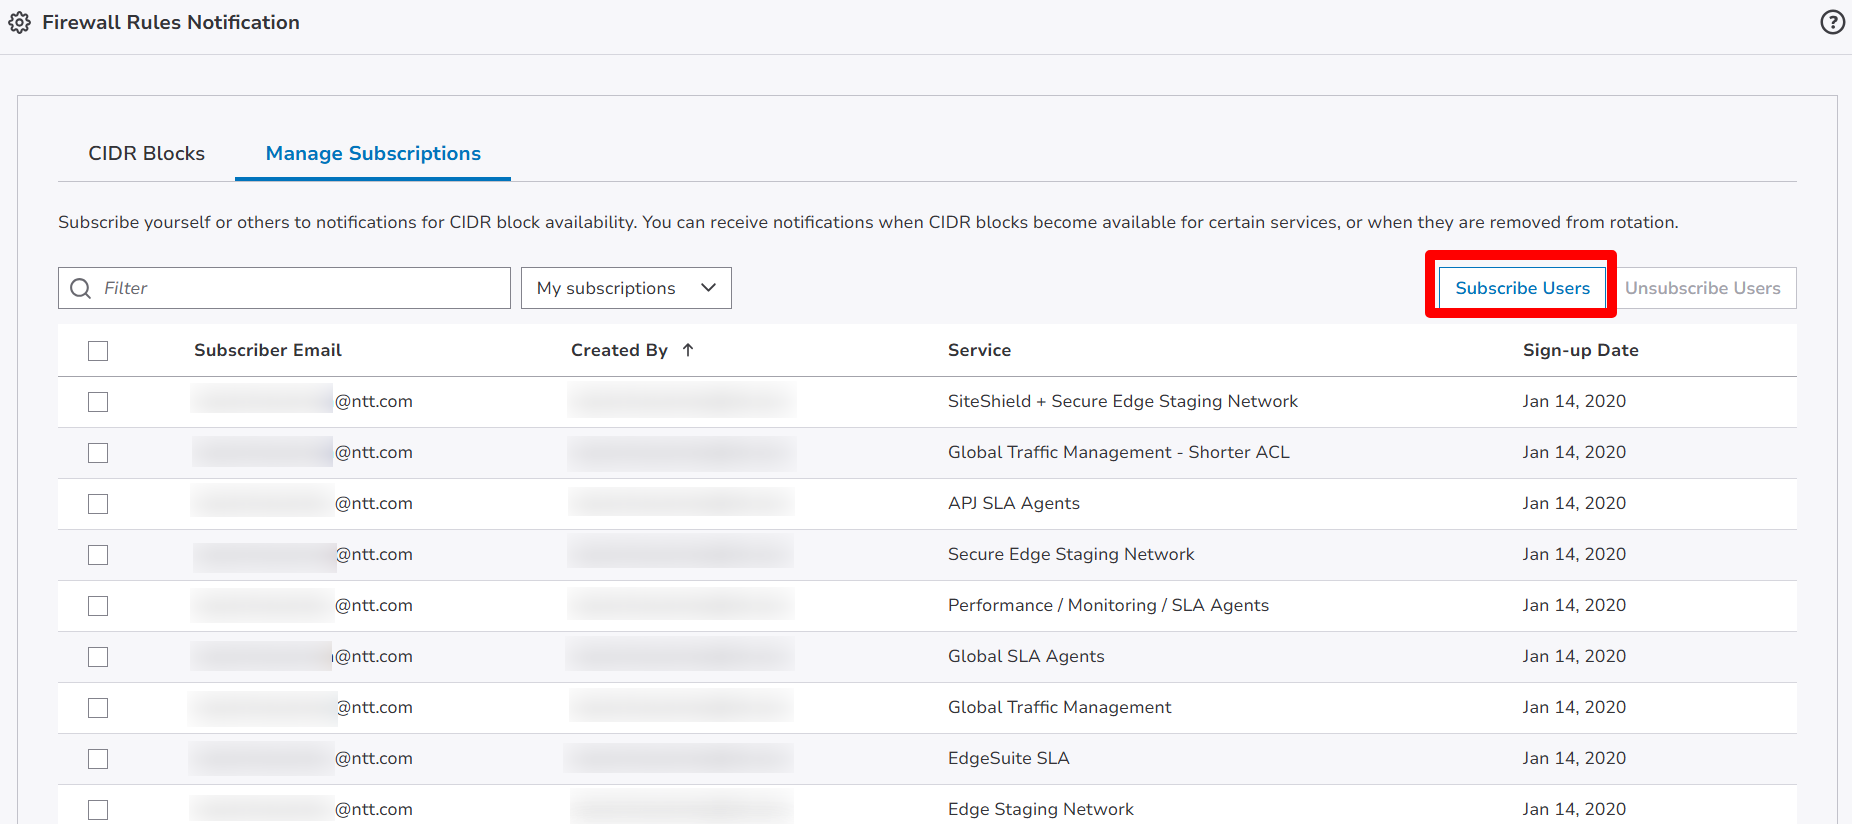Click the magnifier icon in the Filter box
The height and width of the screenshot is (824, 1852).
point(81,288)
